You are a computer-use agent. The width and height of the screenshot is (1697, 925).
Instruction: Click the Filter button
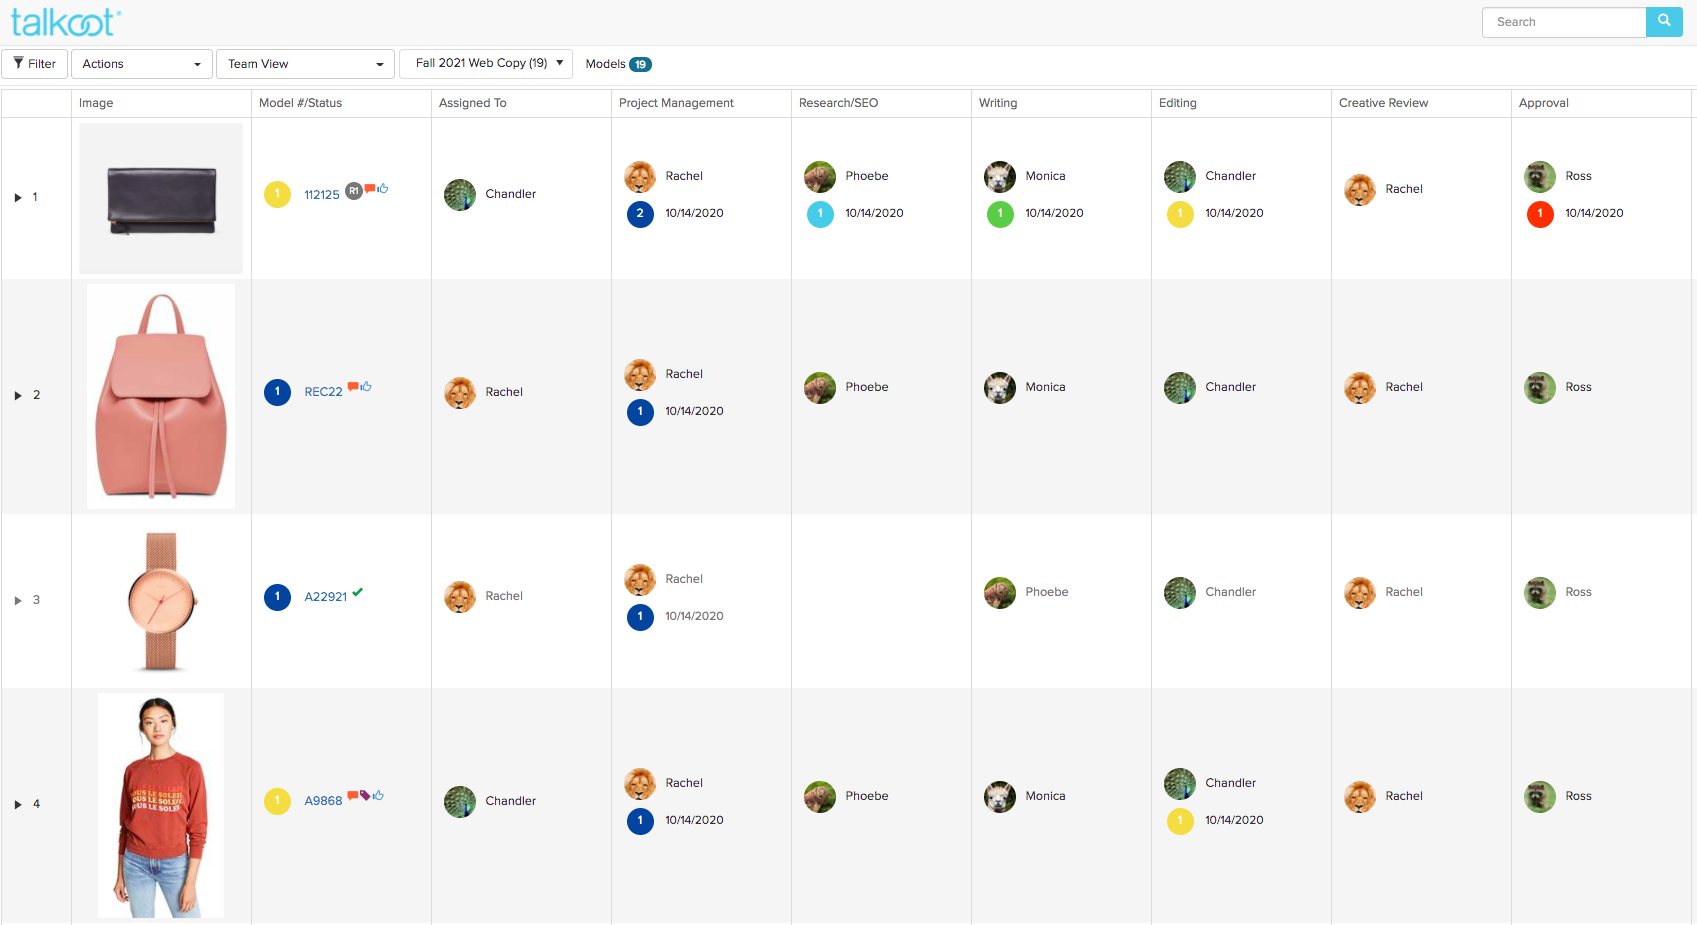(x=35, y=64)
